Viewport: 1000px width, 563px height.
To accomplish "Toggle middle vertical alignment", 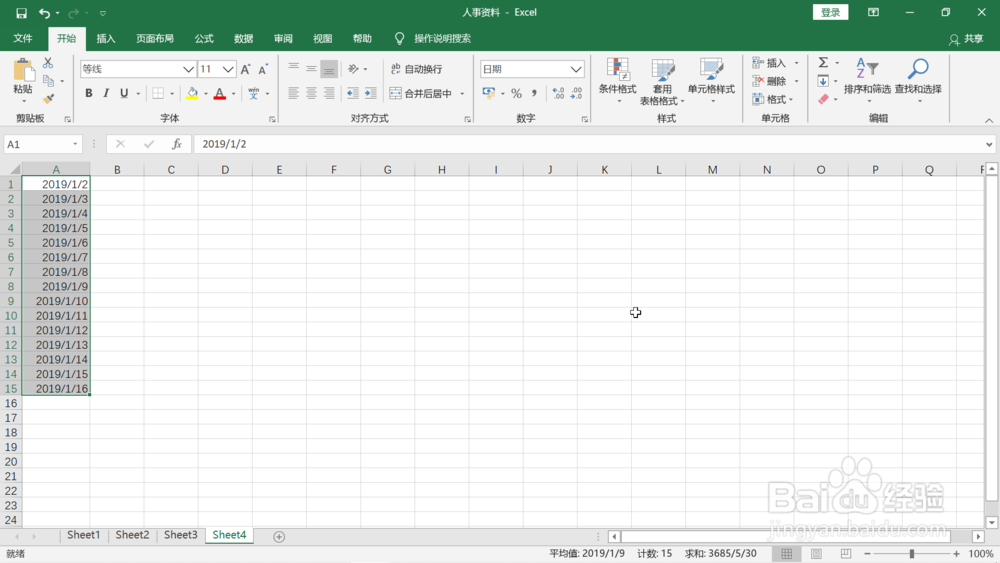I will pos(311,68).
